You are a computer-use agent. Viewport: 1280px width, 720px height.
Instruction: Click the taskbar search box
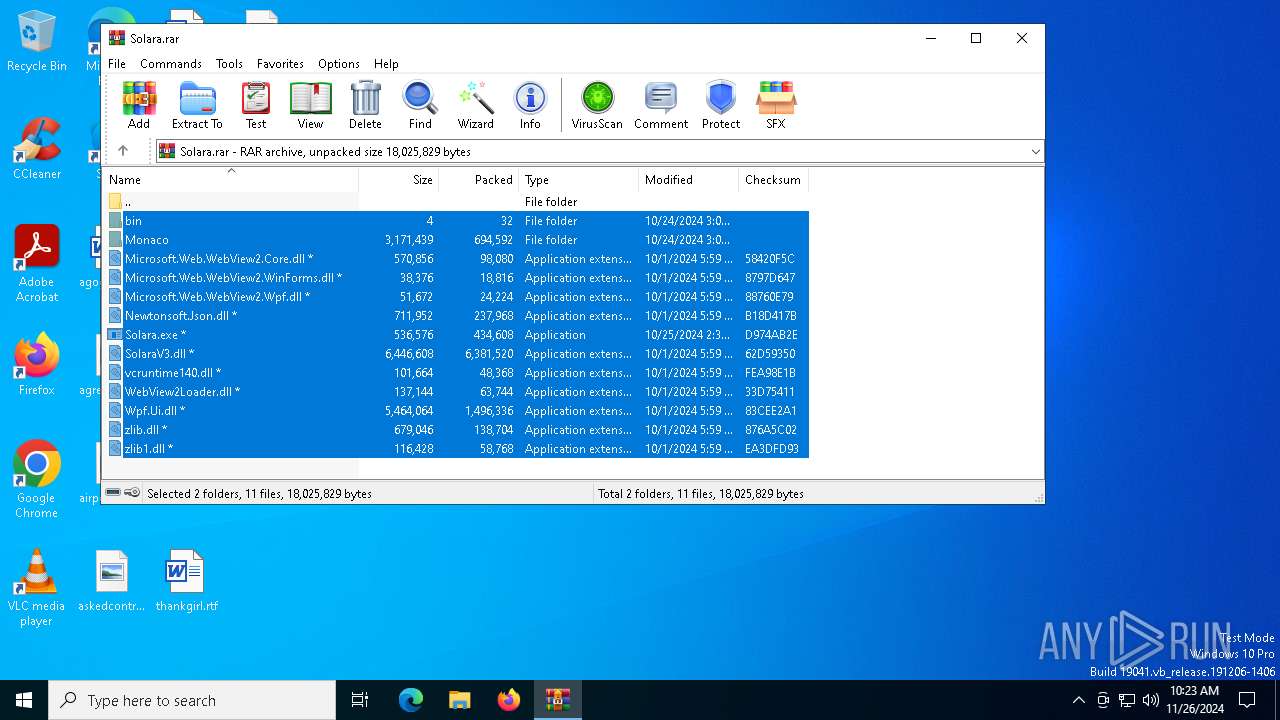(x=192, y=700)
